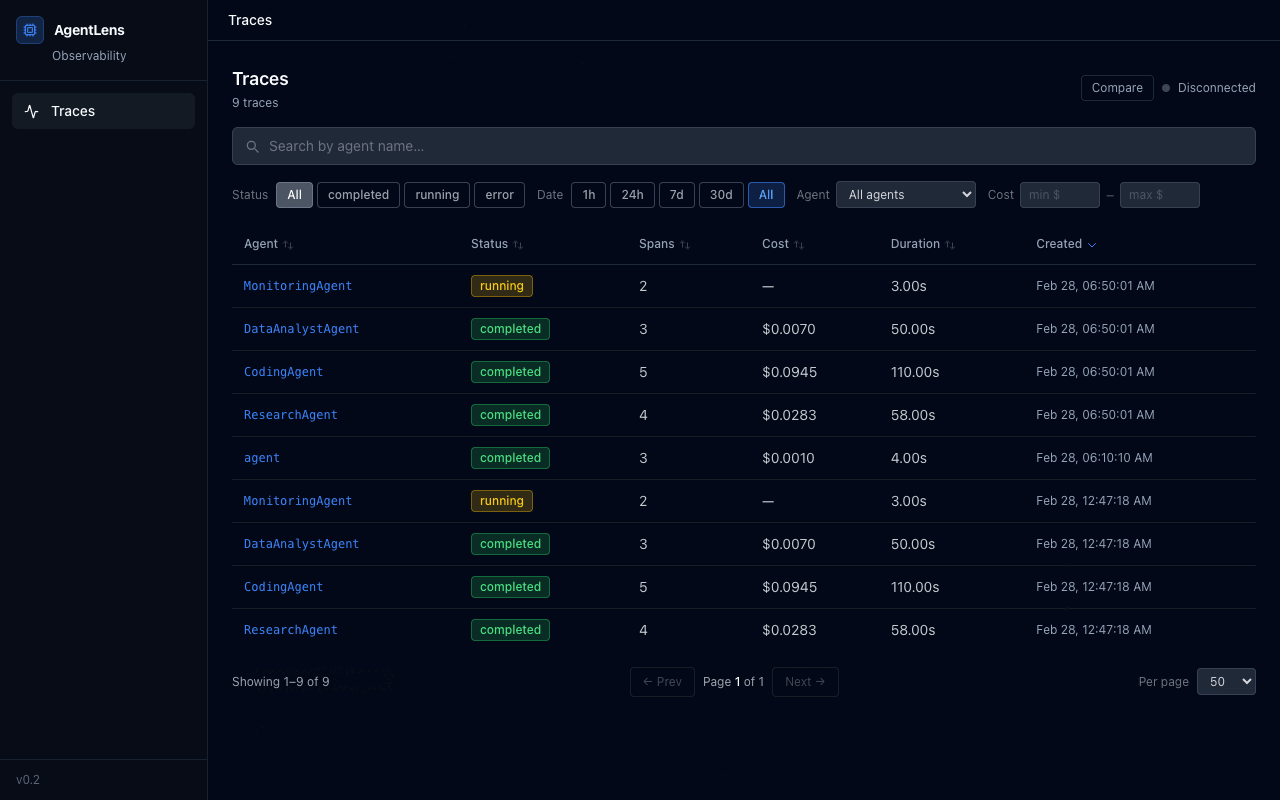Select the 24h date range filter
The image size is (1280, 800).
(x=632, y=195)
